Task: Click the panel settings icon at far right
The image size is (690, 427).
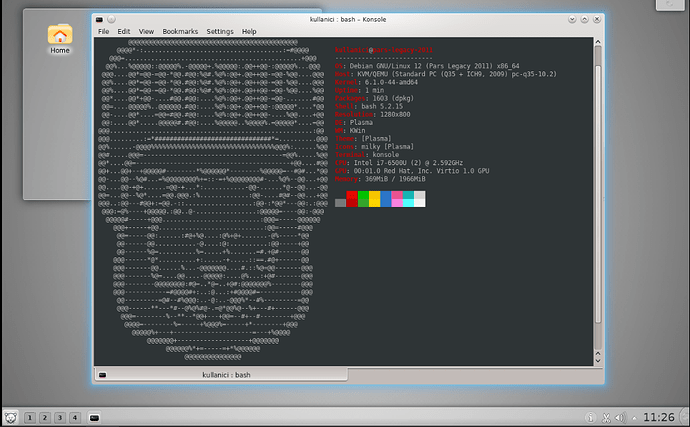Action: 683,417
